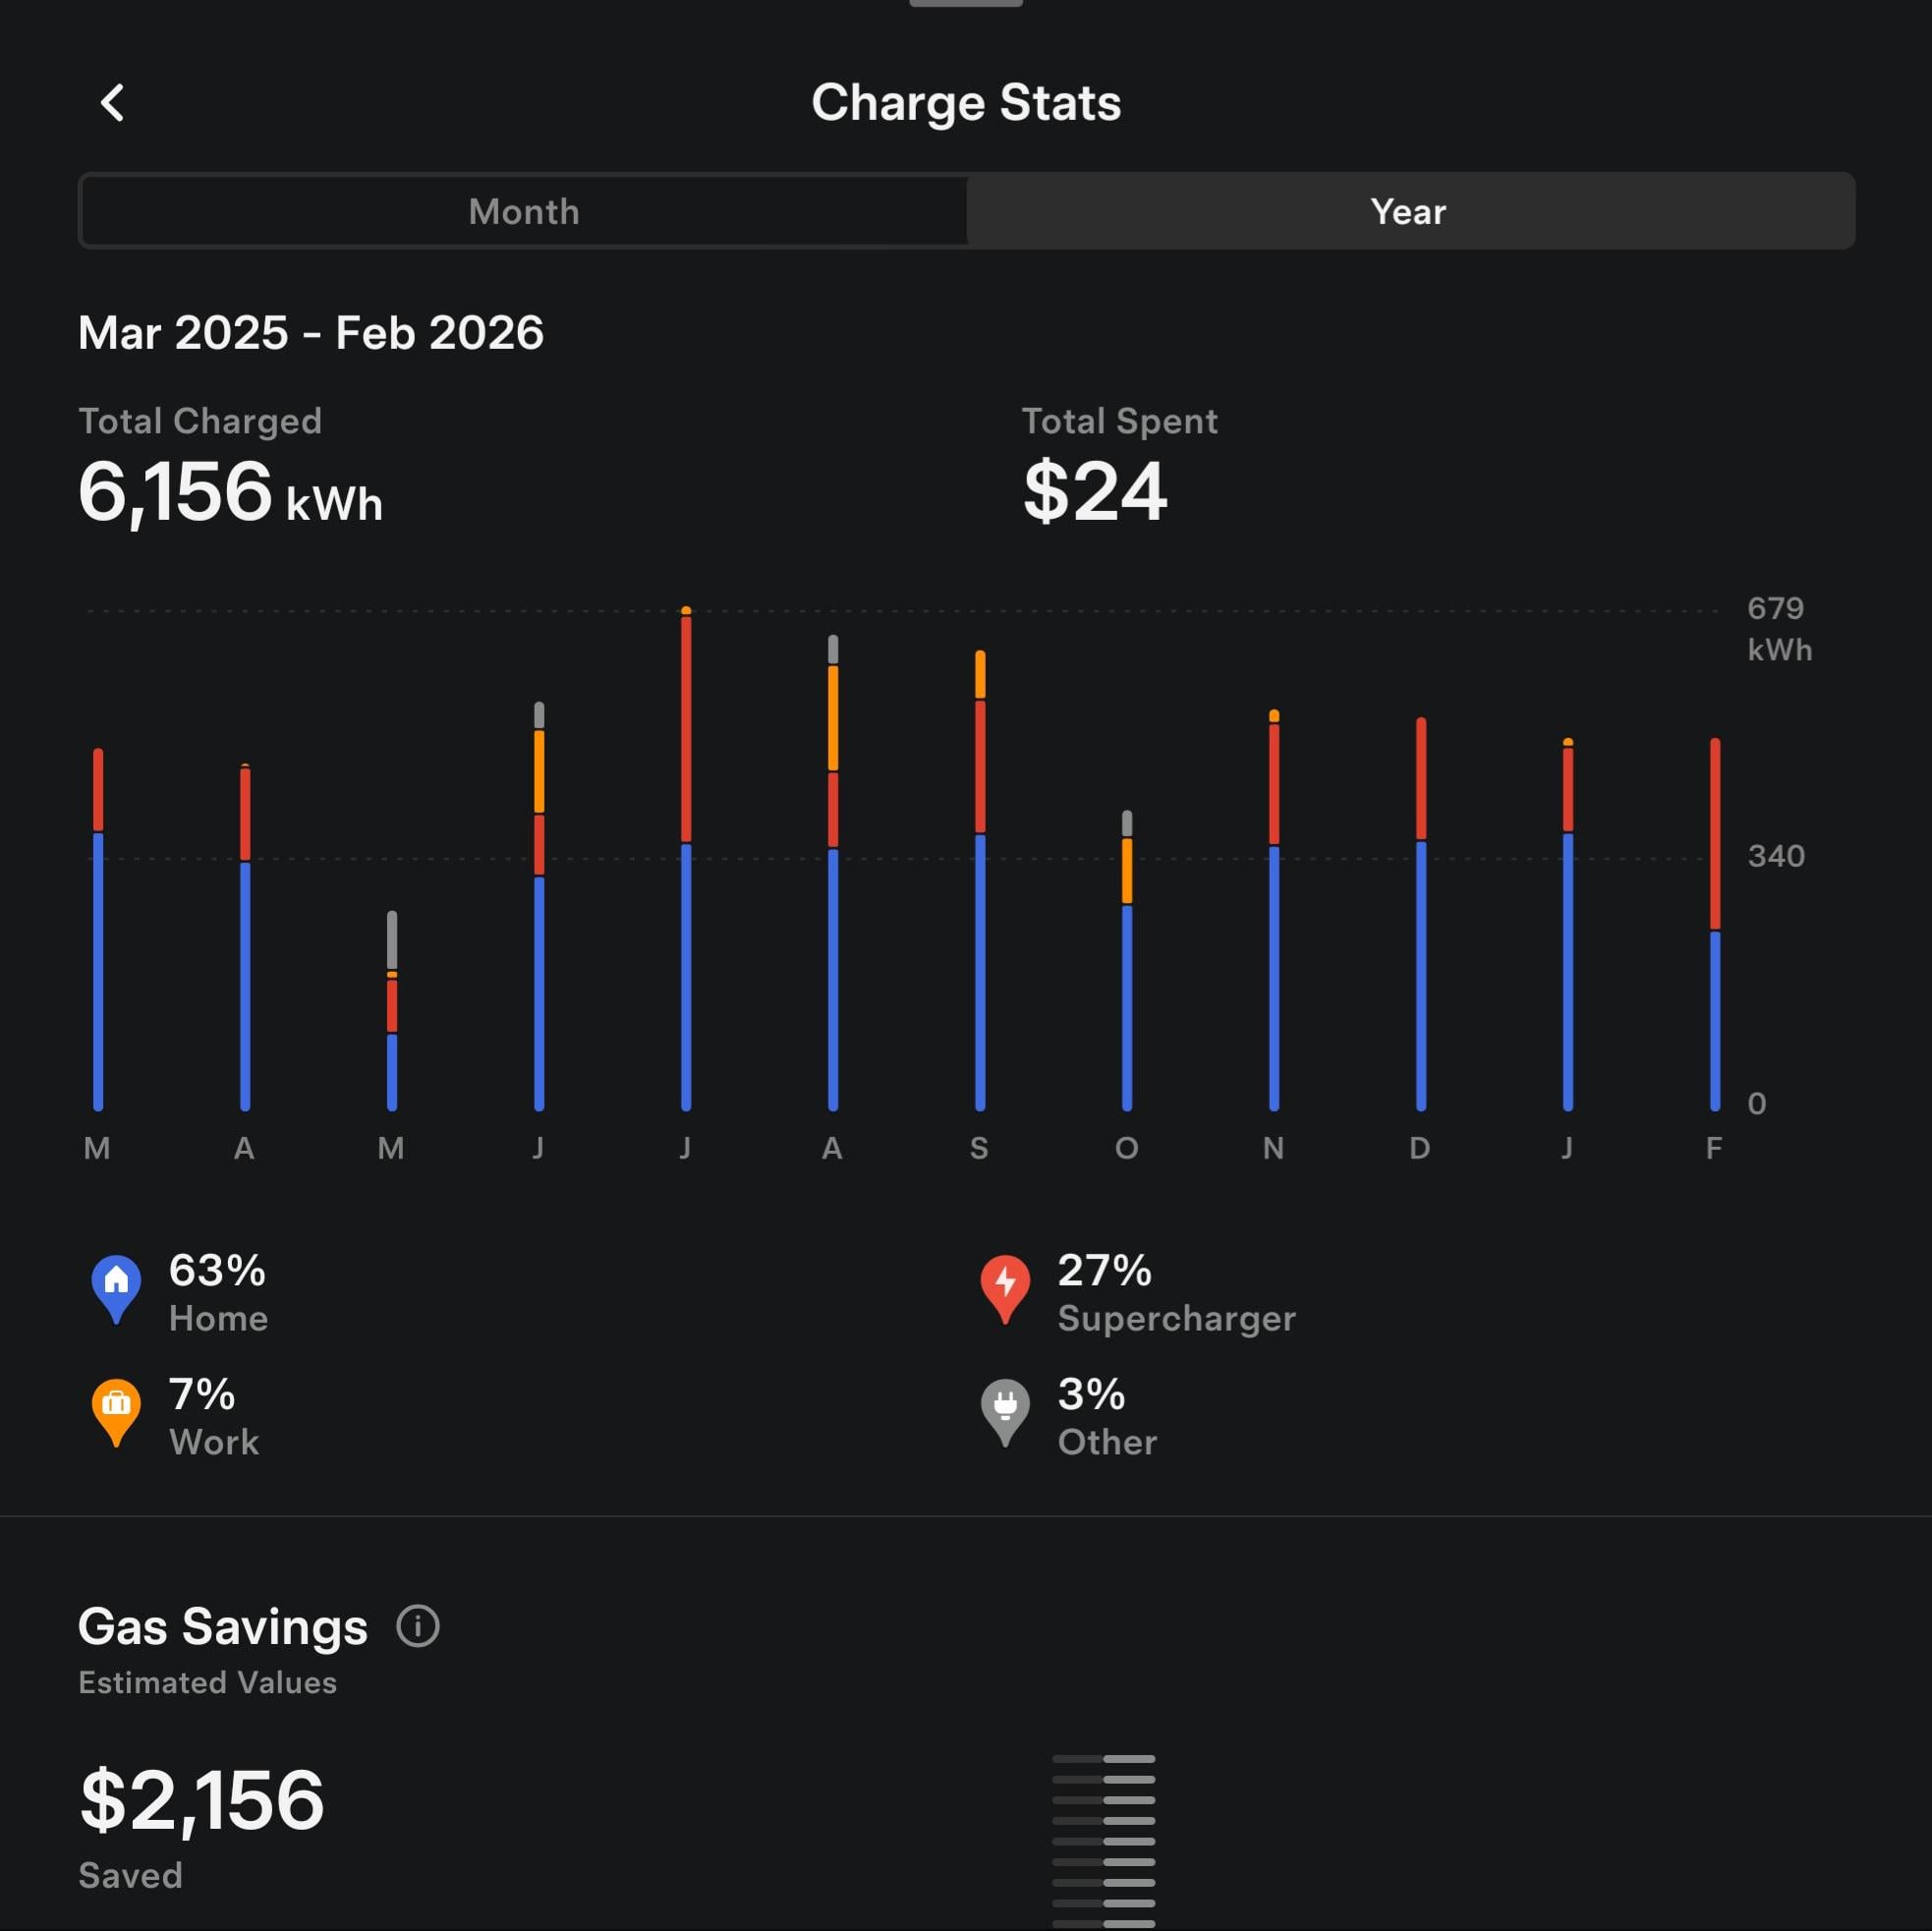Tap the July bar in the chart
The height and width of the screenshot is (1931, 1932).
click(x=686, y=860)
